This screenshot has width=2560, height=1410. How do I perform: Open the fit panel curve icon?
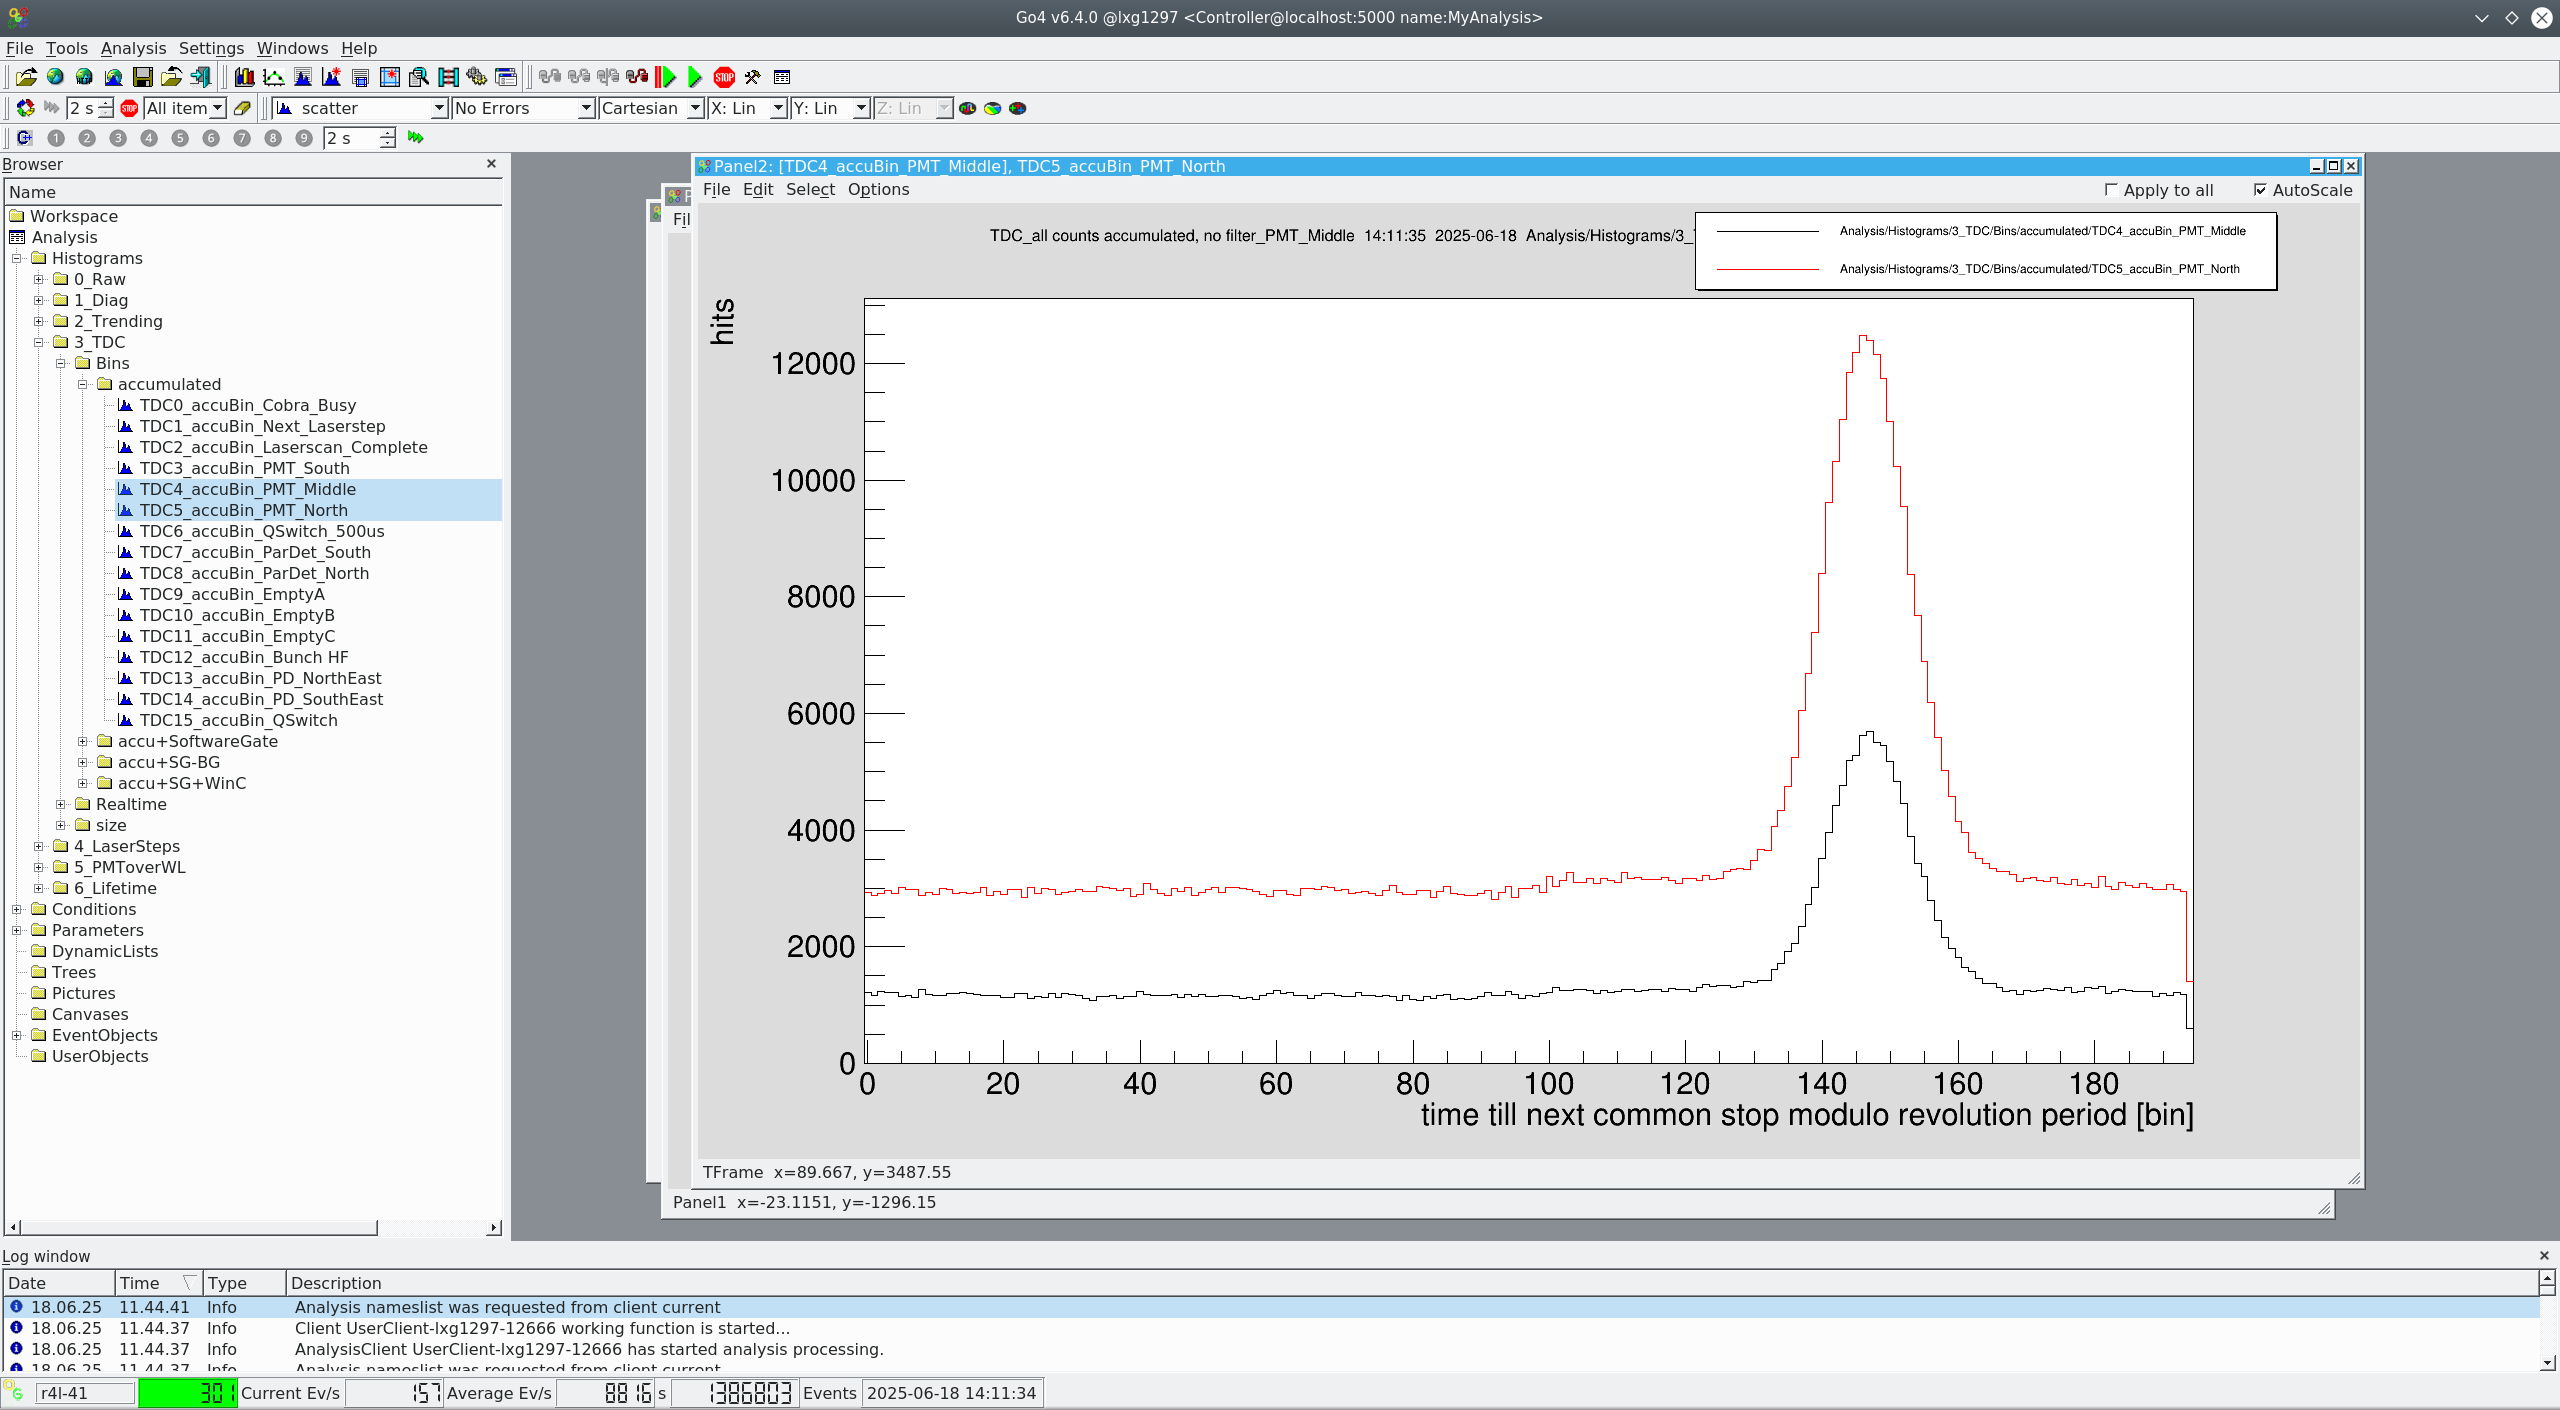(x=273, y=77)
